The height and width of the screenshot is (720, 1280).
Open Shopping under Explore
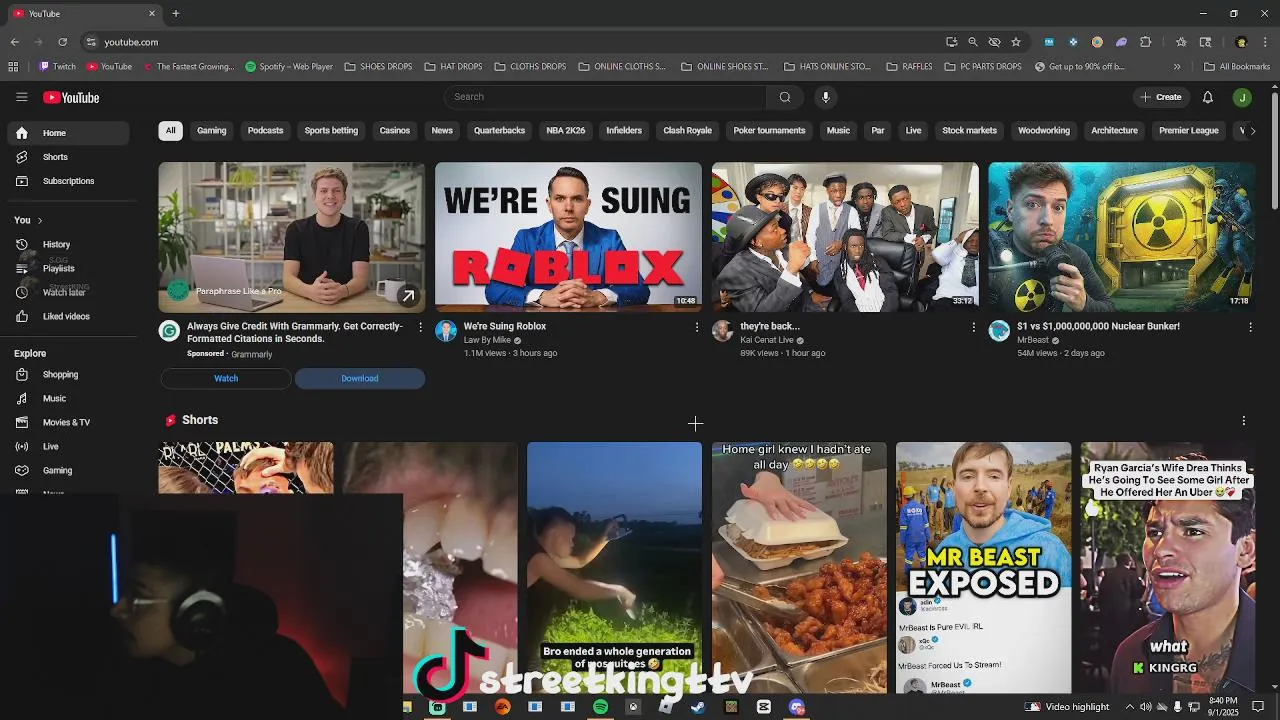coord(70,374)
